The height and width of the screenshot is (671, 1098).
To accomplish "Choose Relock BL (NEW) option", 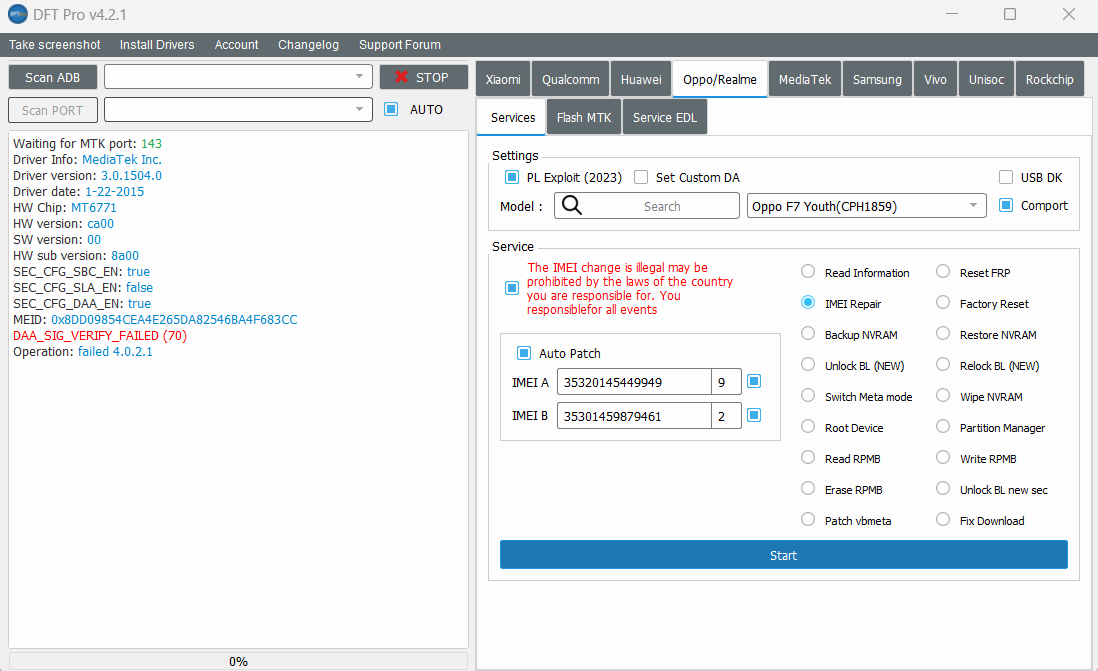I will point(943,364).
